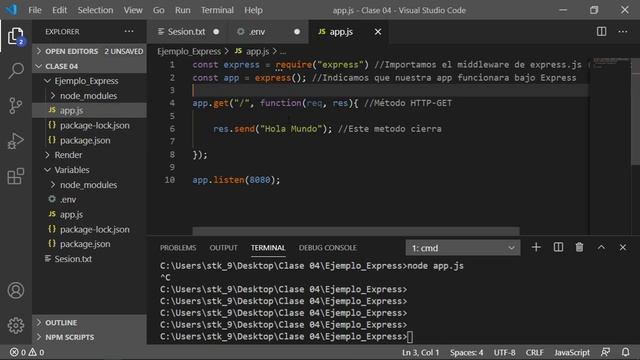Click the editor horizontal scrollbar

pyautogui.click(x=356, y=231)
